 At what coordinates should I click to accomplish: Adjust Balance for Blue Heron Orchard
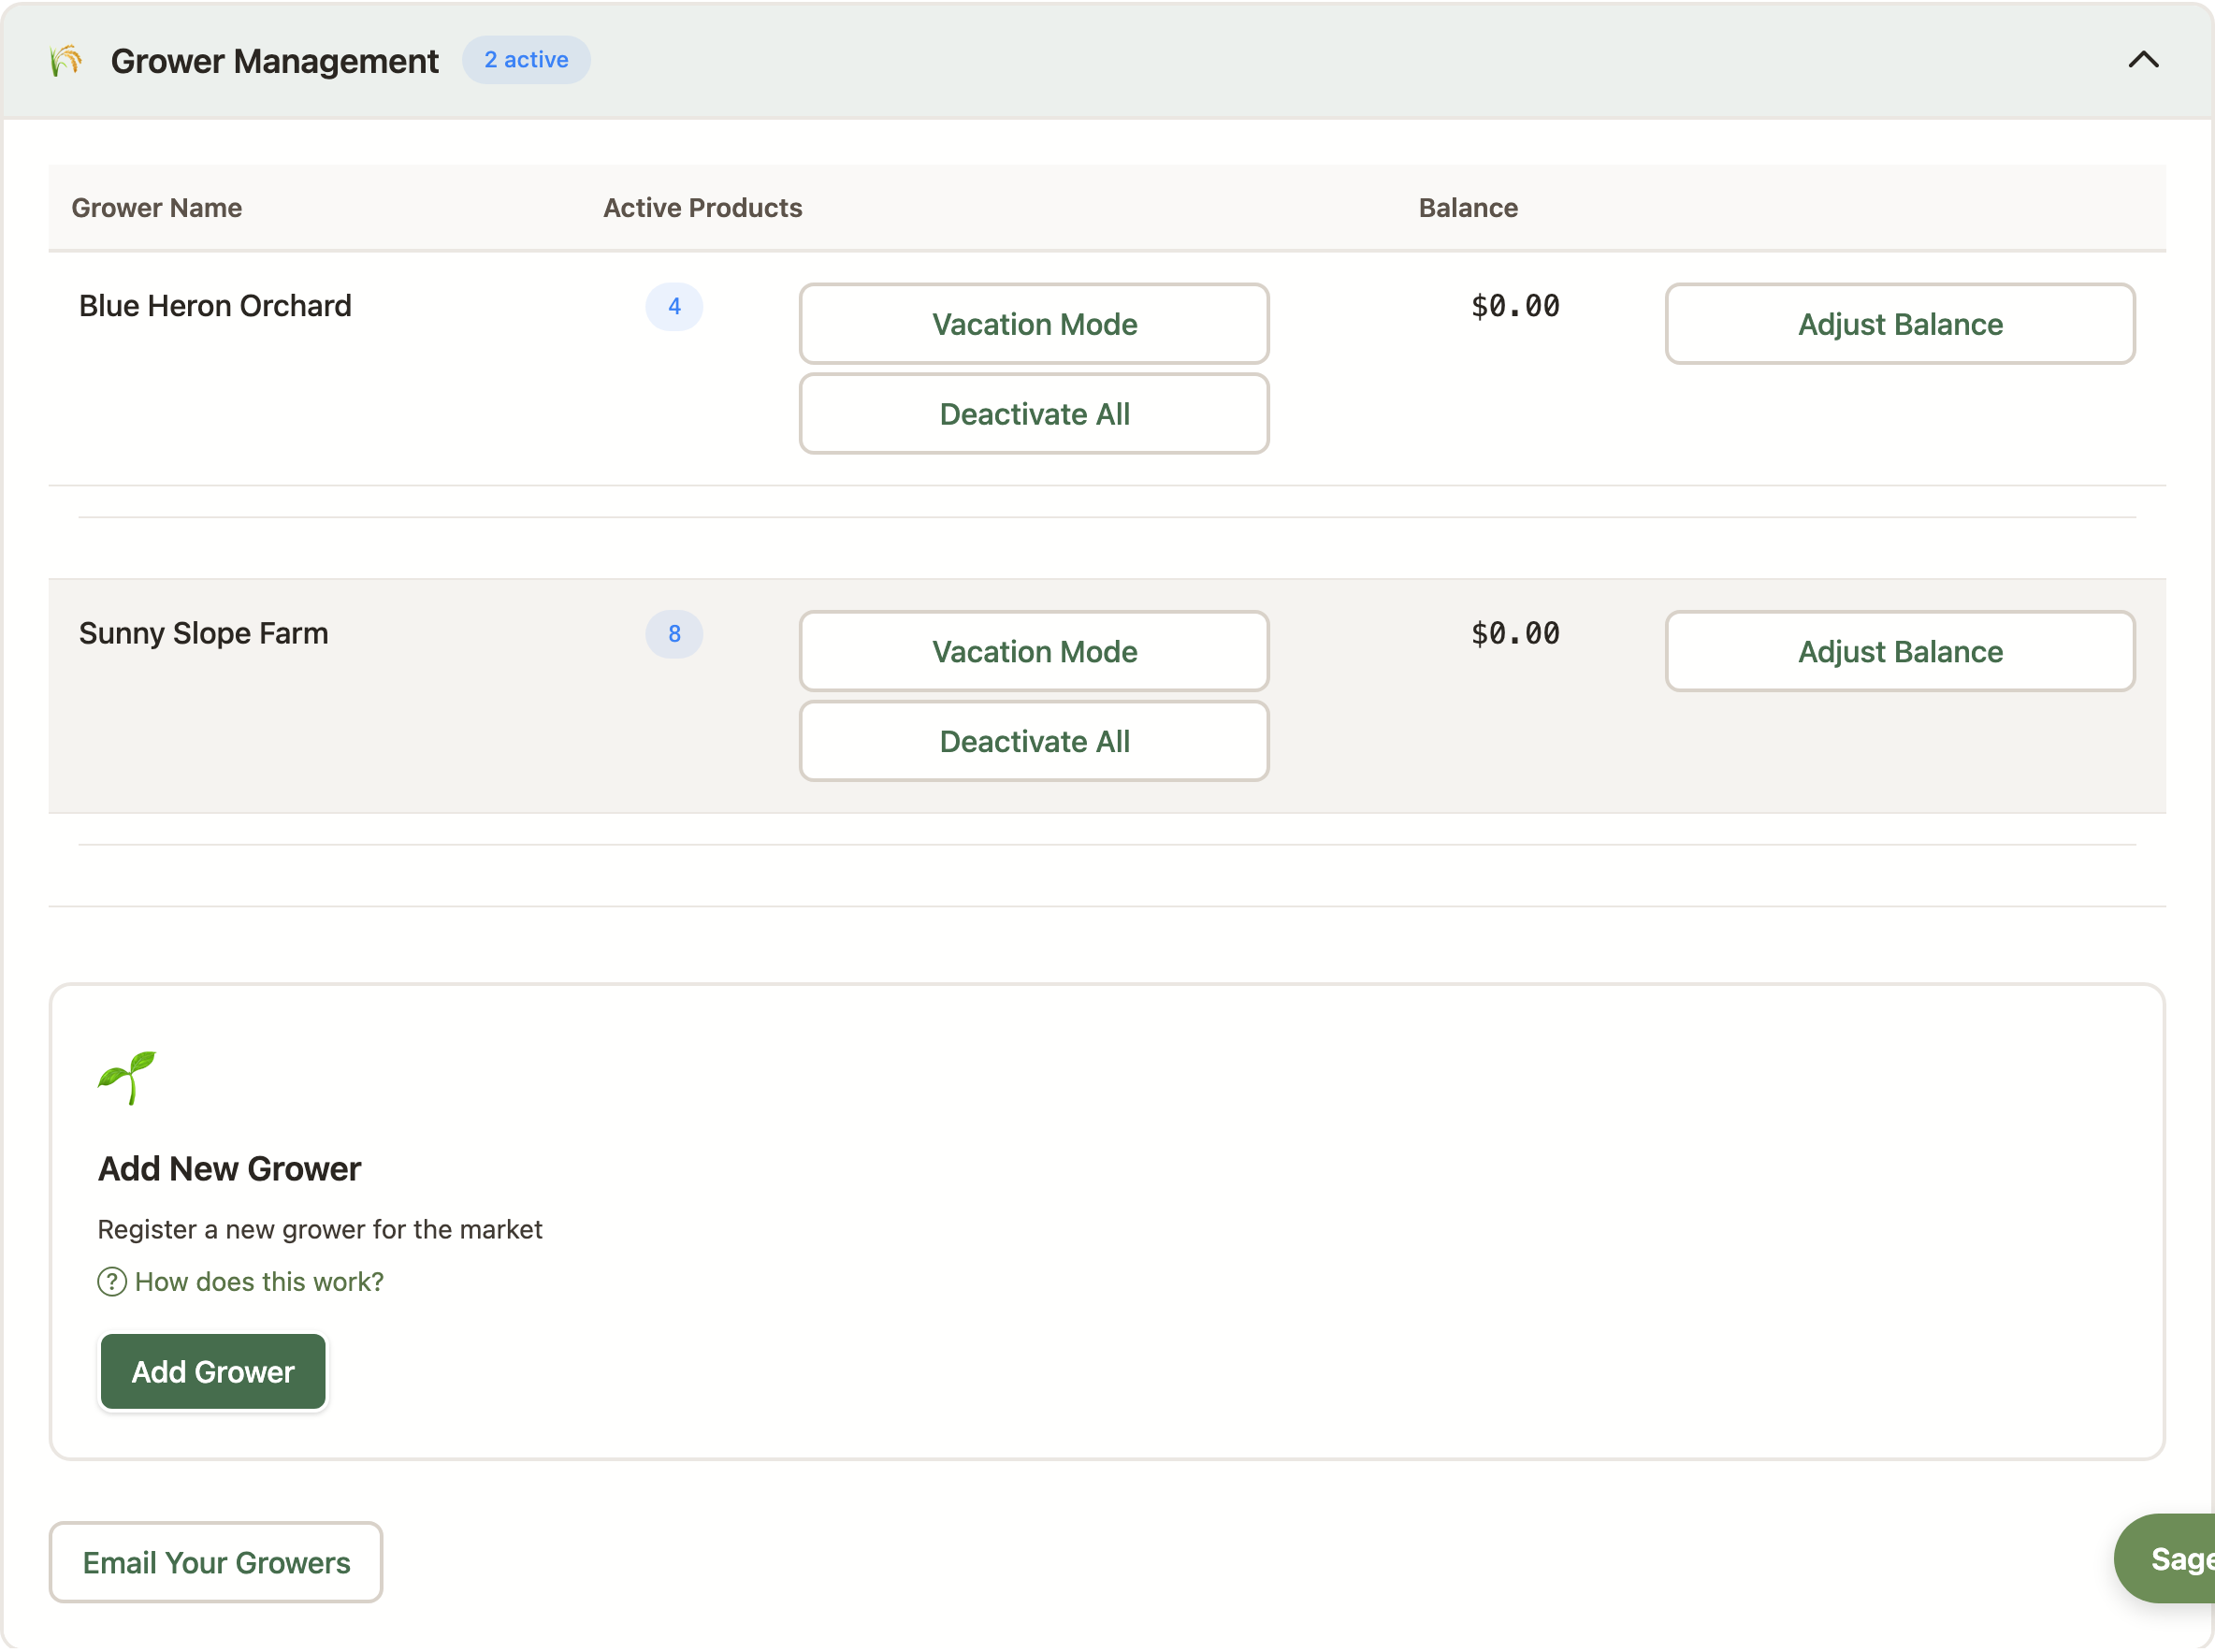pyautogui.click(x=1899, y=324)
